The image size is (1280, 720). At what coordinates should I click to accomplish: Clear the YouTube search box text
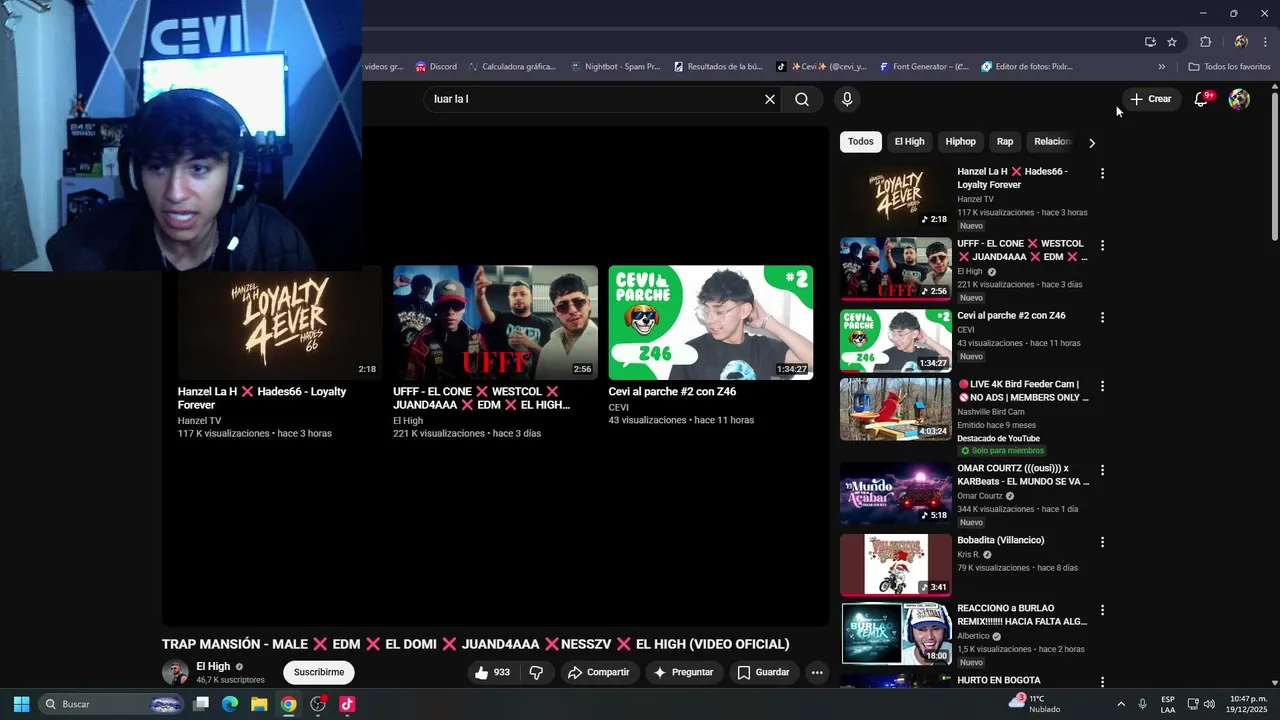coord(770,99)
